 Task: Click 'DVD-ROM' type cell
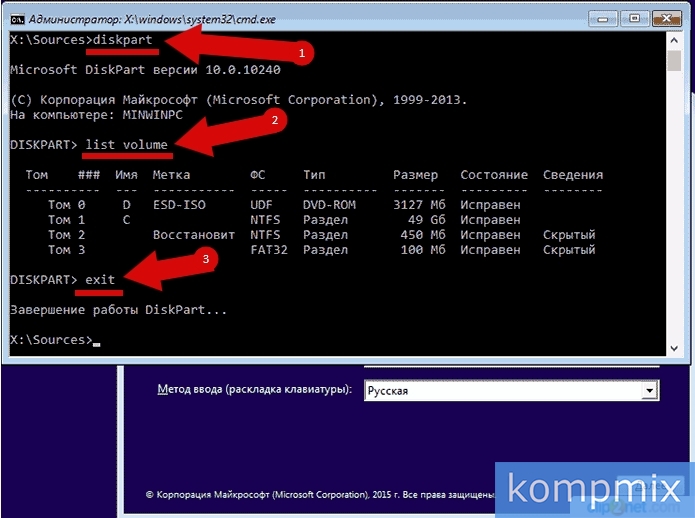[x=329, y=205]
